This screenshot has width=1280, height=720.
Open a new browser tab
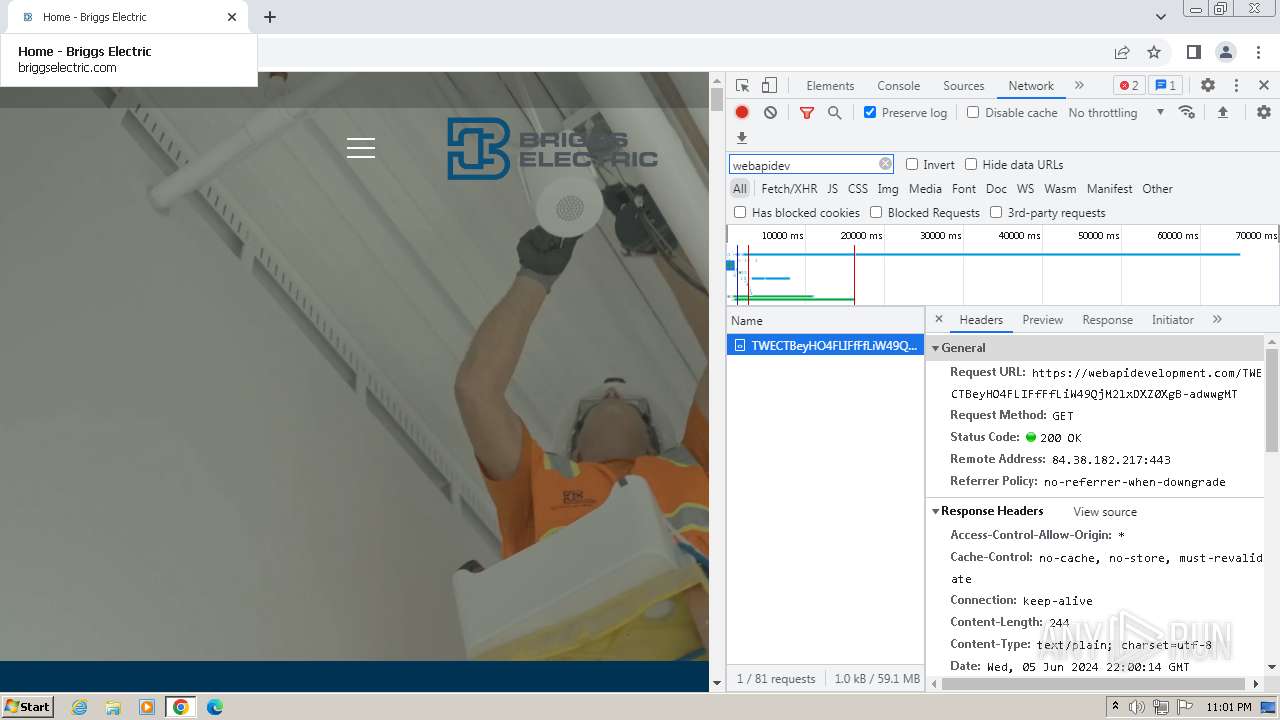click(270, 17)
